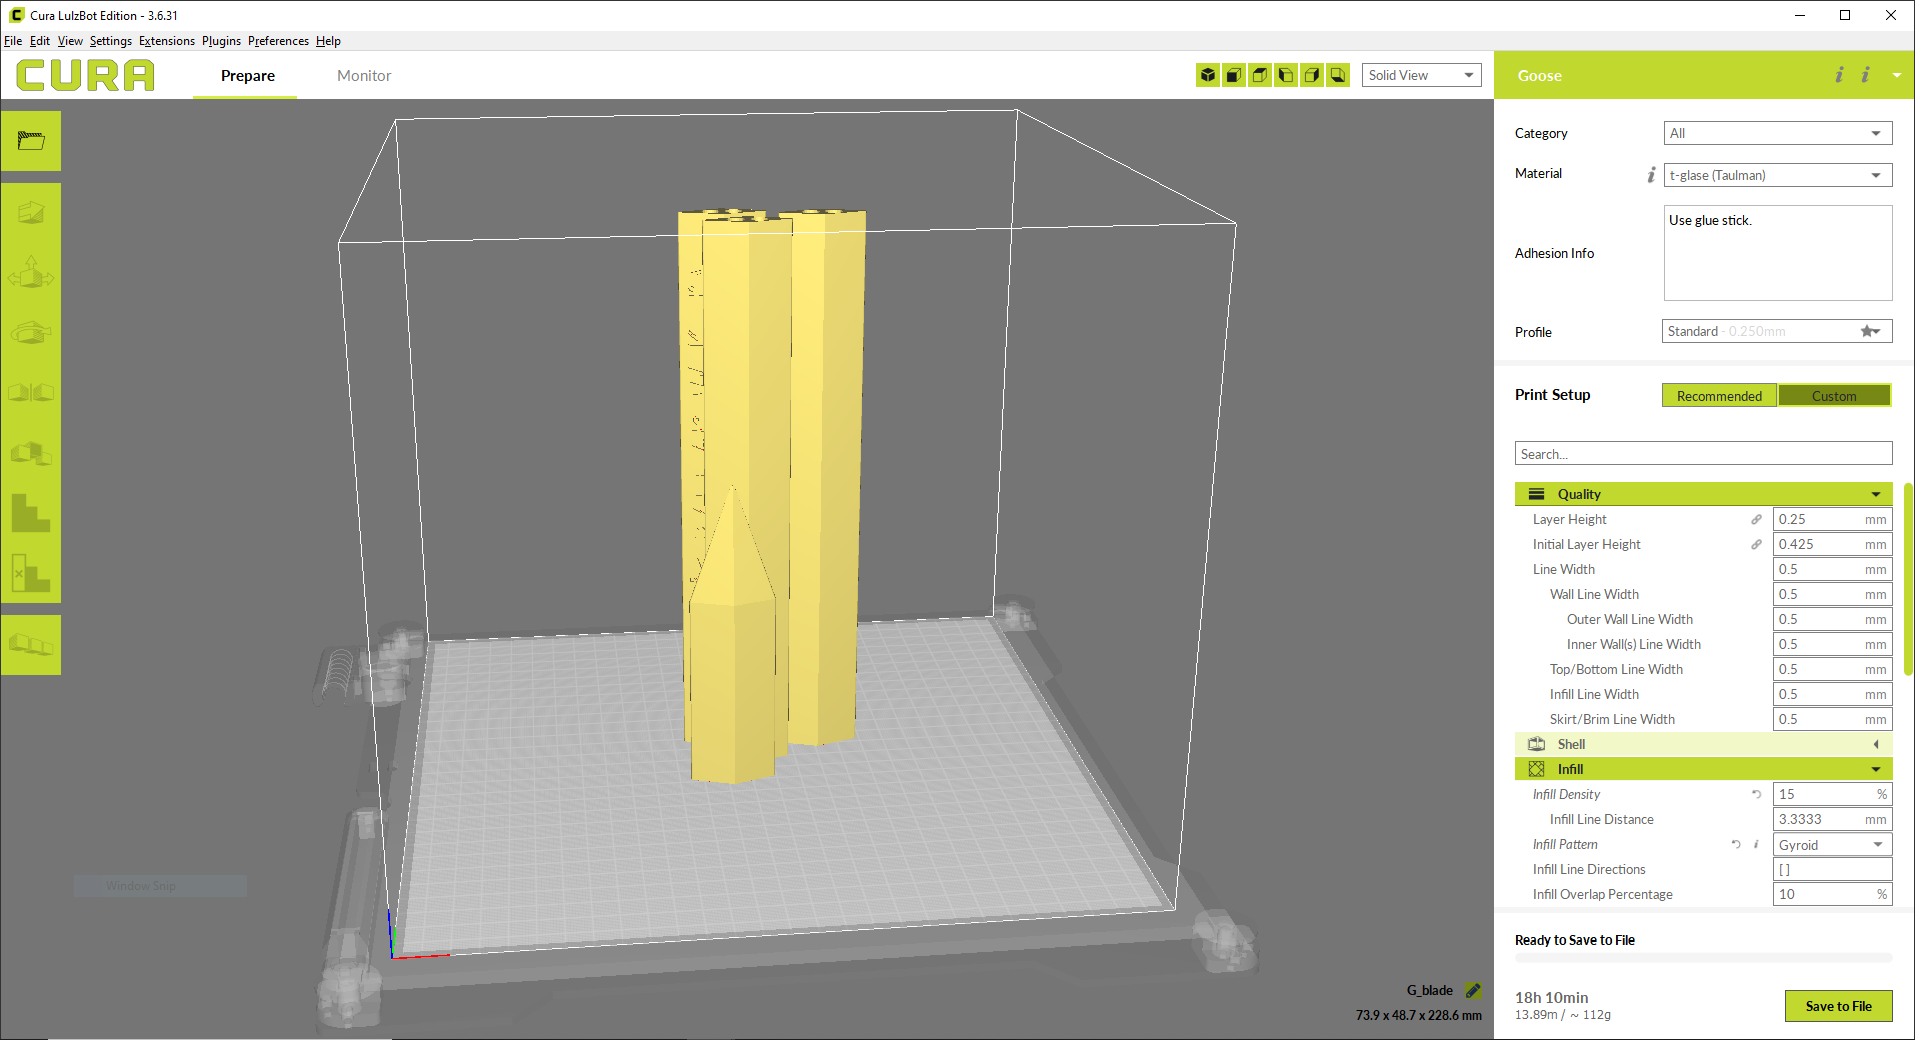Switch to the Prepare tab
The image size is (1915, 1040).
pyautogui.click(x=248, y=76)
